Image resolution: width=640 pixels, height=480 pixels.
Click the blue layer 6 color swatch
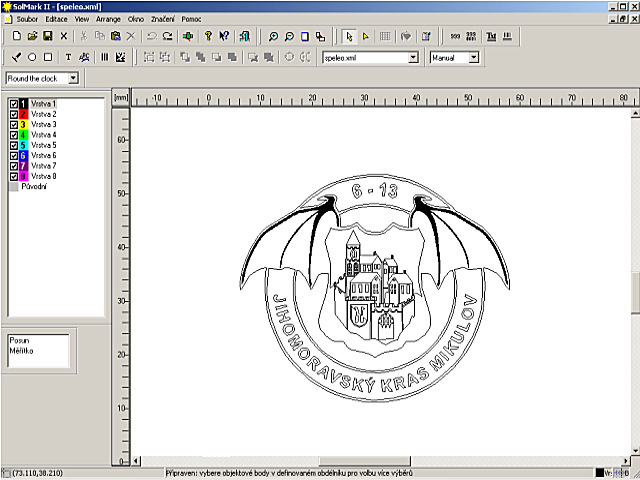pyautogui.click(x=23, y=156)
